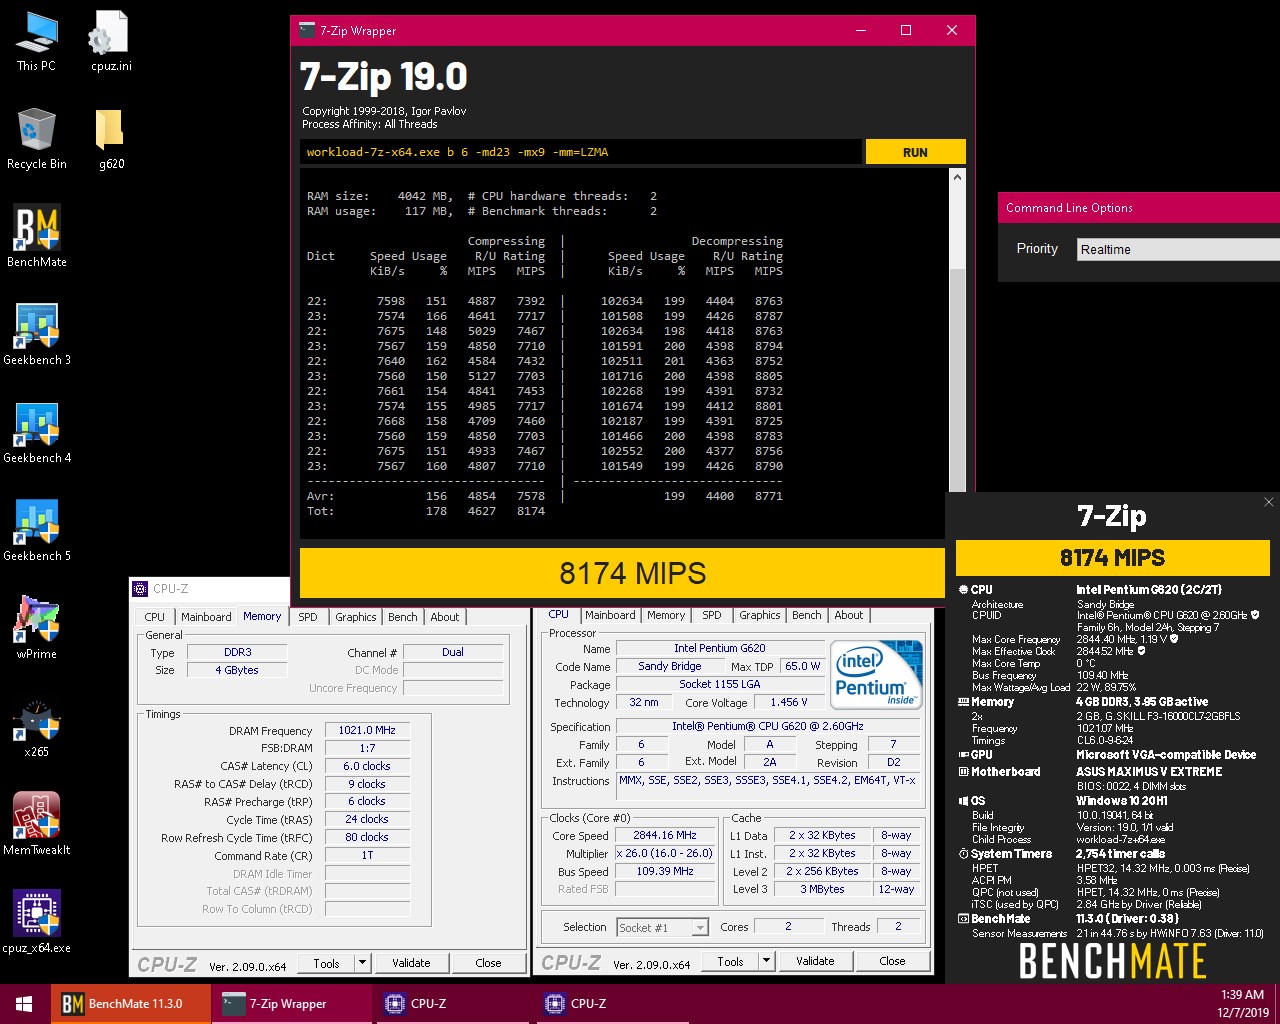Click the benchmark command line field
This screenshot has width=1280, height=1024.
click(581, 152)
